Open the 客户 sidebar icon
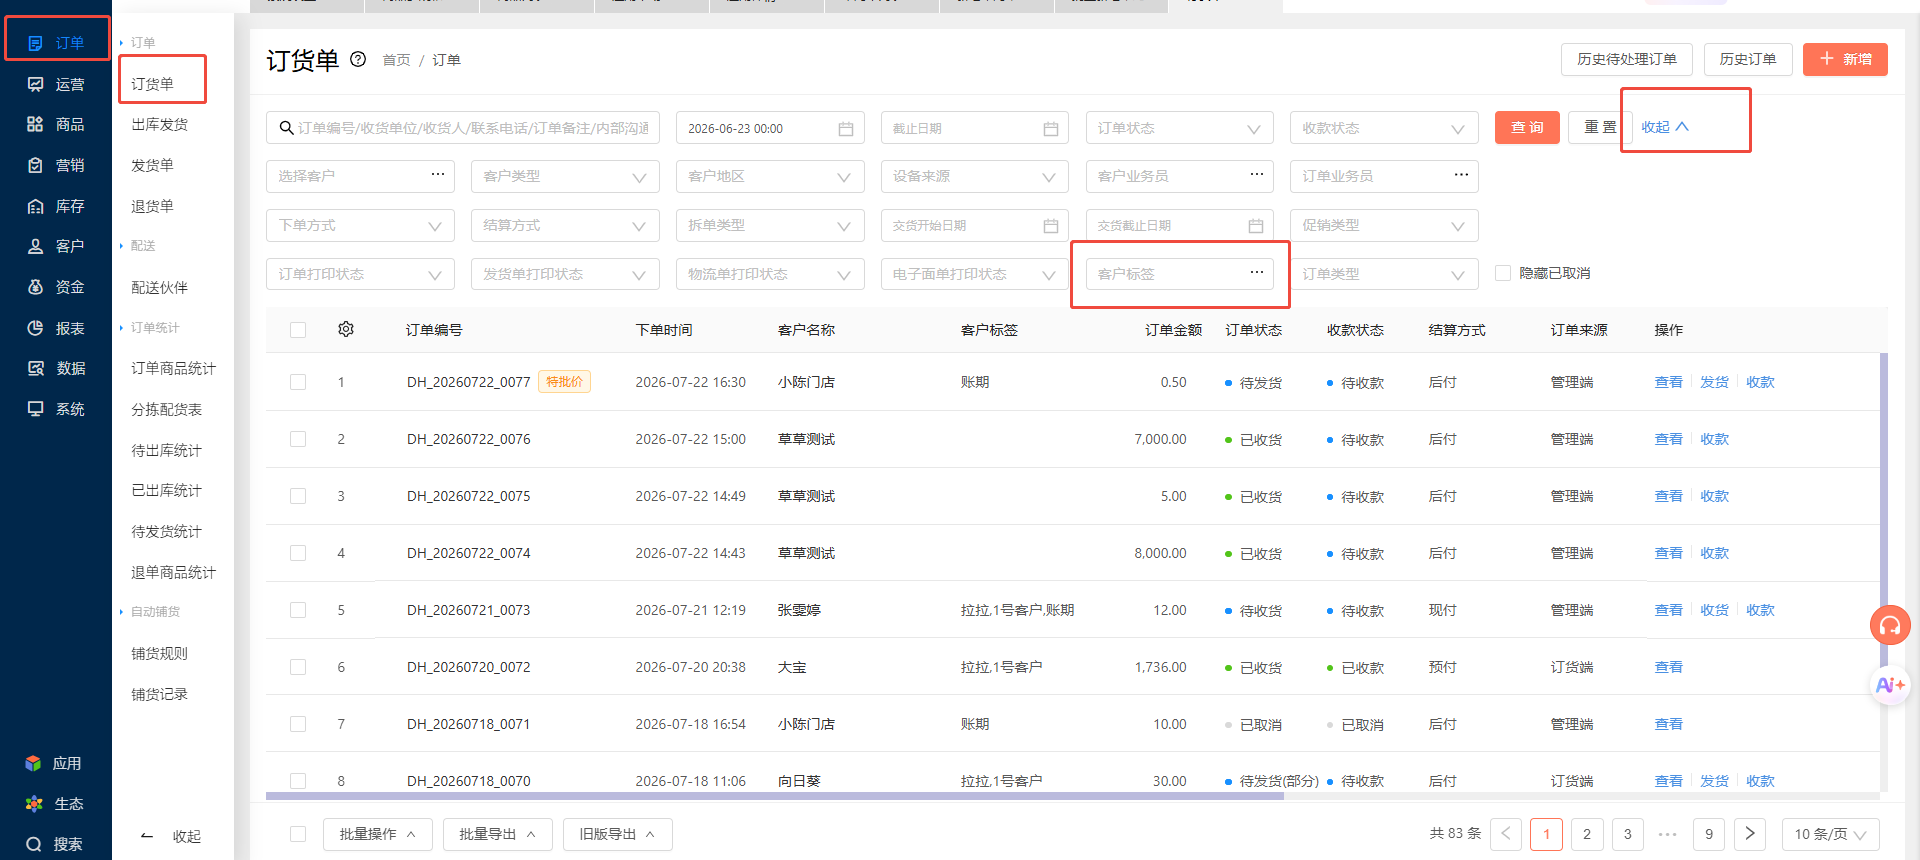The height and width of the screenshot is (860, 1920). [x=35, y=246]
